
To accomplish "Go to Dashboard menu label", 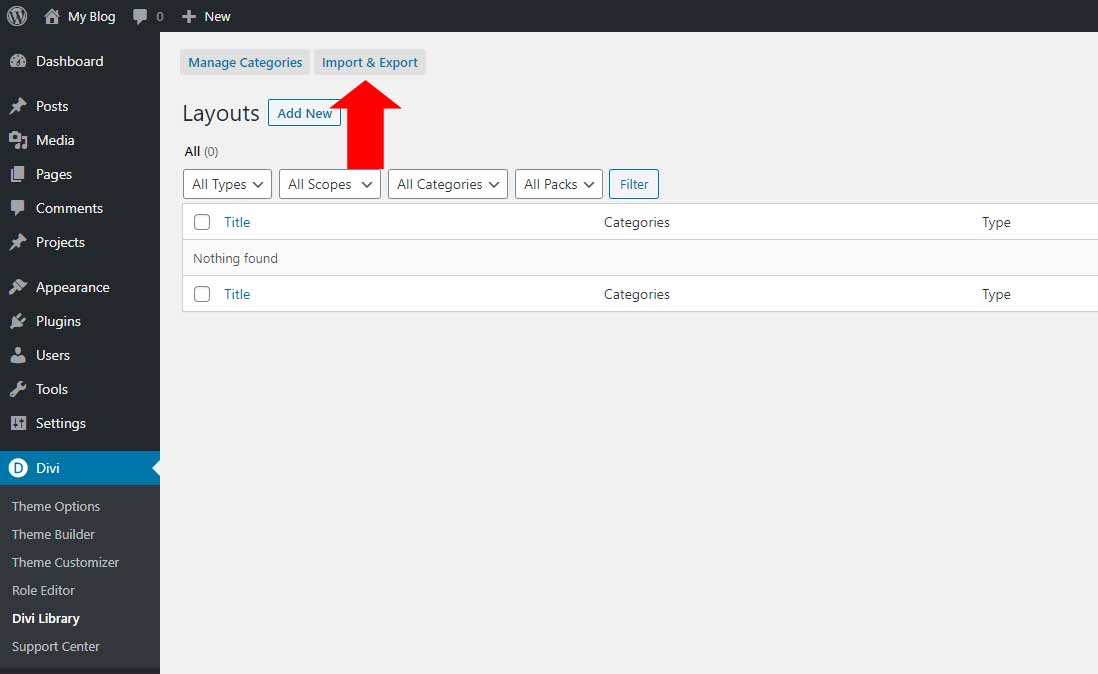I will point(69,62).
